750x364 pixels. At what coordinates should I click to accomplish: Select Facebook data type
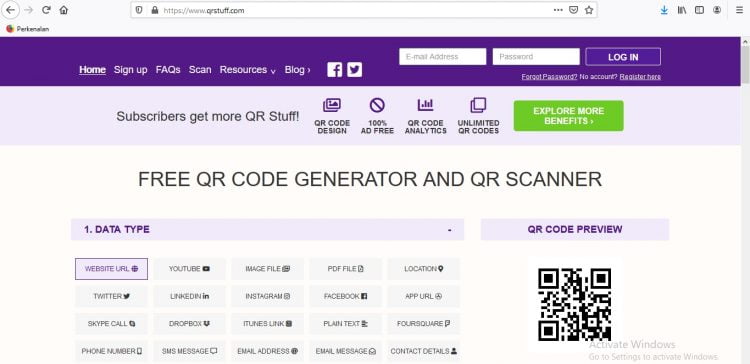(345, 296)
